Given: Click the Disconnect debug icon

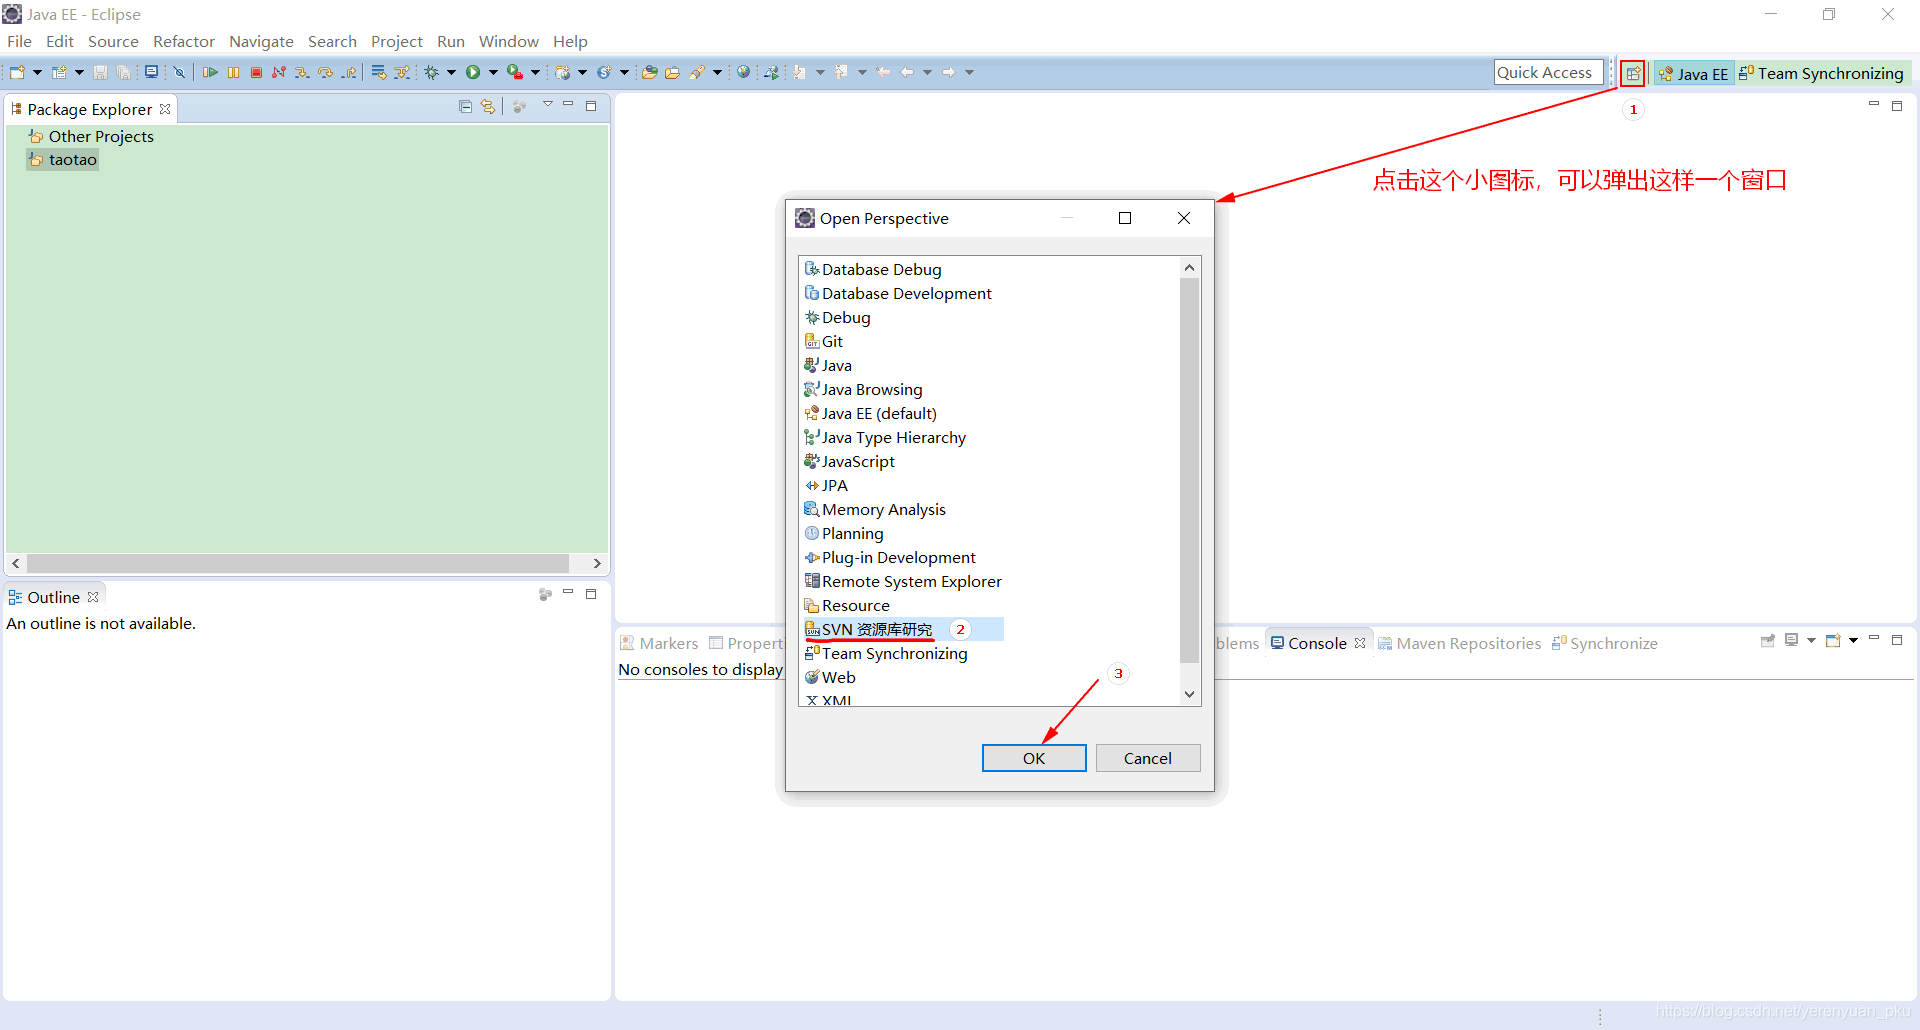Looking at the screenshot, I should [279, 72].
